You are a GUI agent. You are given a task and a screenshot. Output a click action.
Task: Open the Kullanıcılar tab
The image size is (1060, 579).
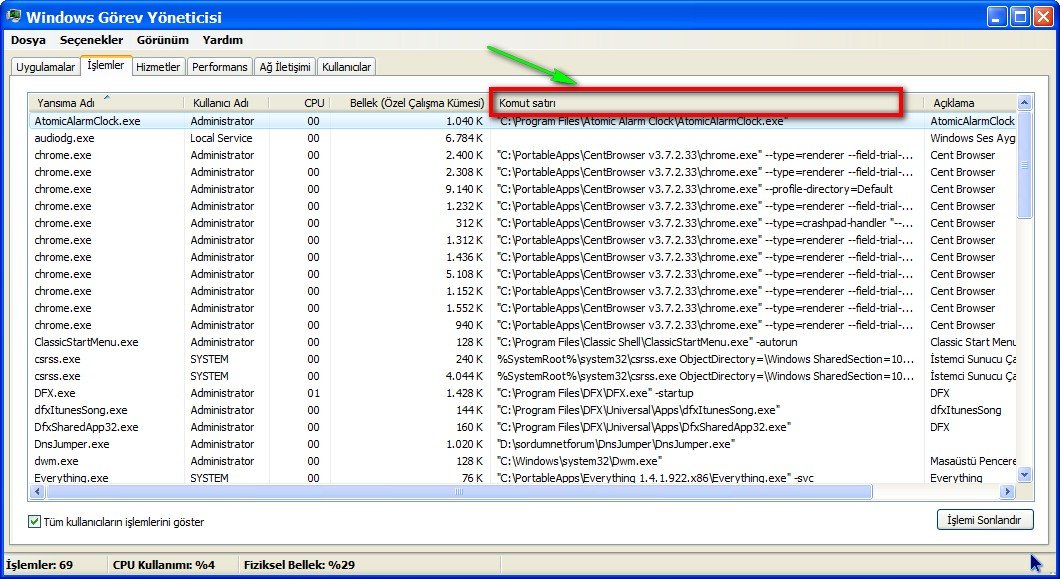(x=346, y=67)
